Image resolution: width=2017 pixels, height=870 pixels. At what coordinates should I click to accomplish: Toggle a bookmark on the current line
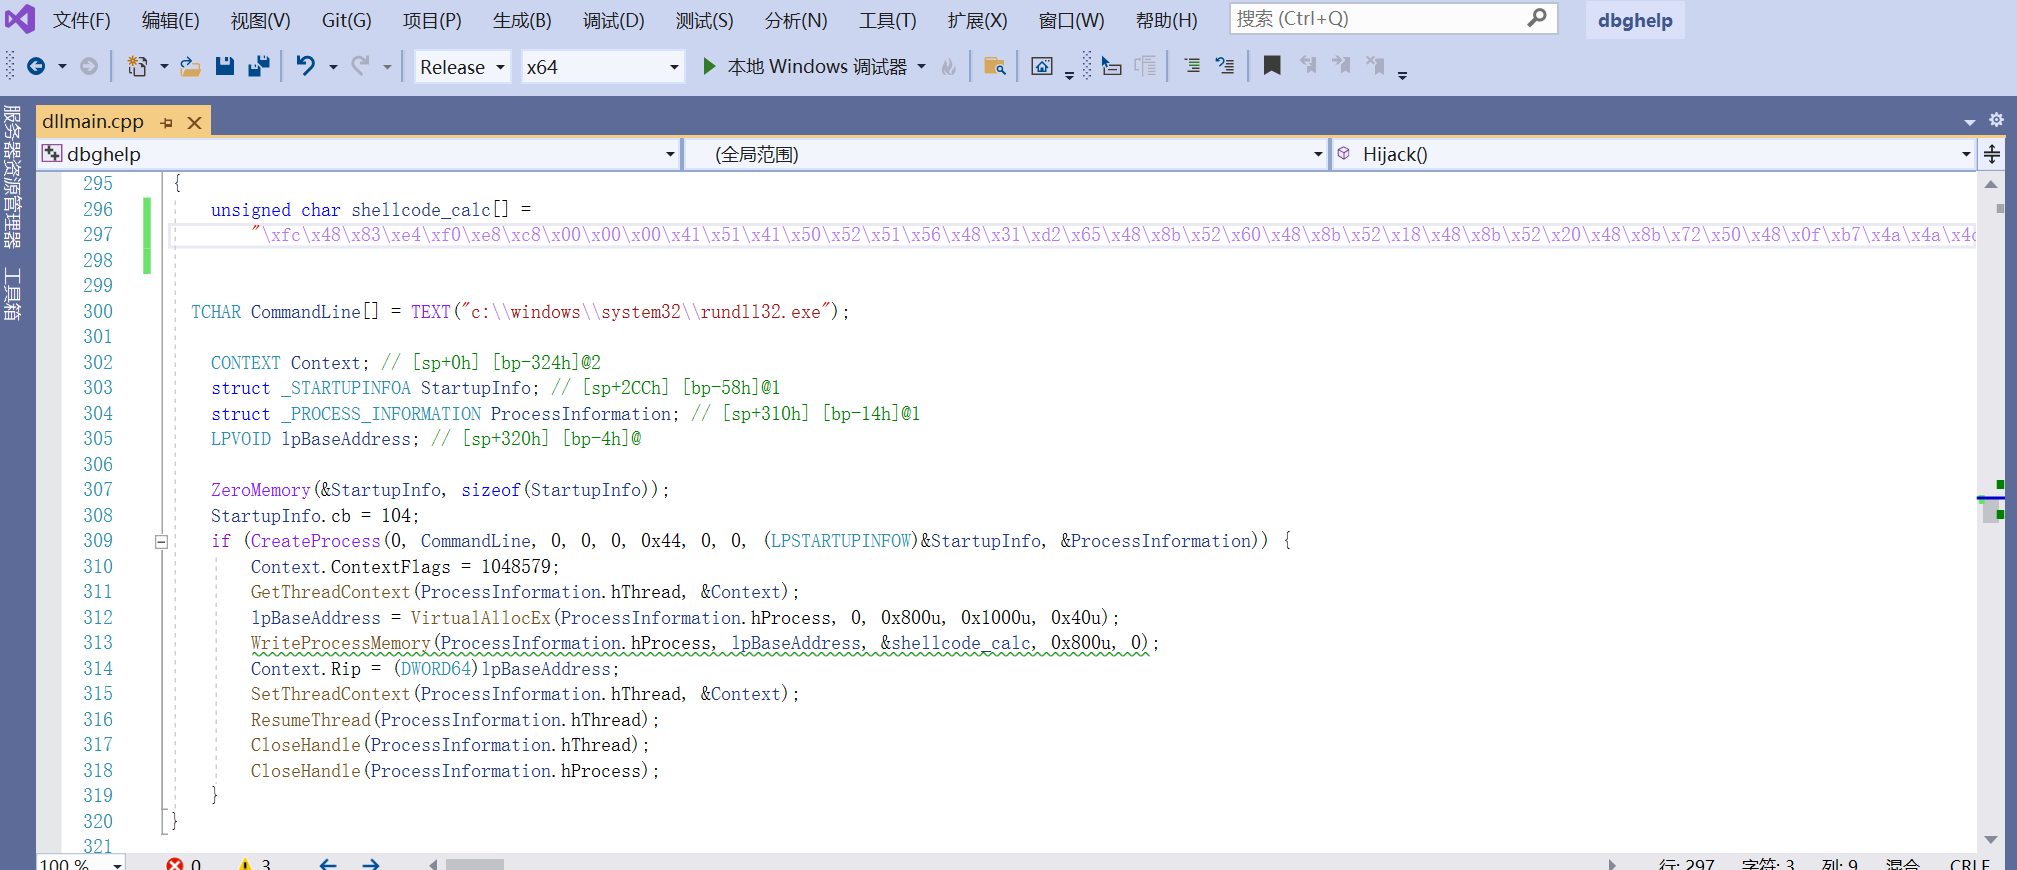1272,66
